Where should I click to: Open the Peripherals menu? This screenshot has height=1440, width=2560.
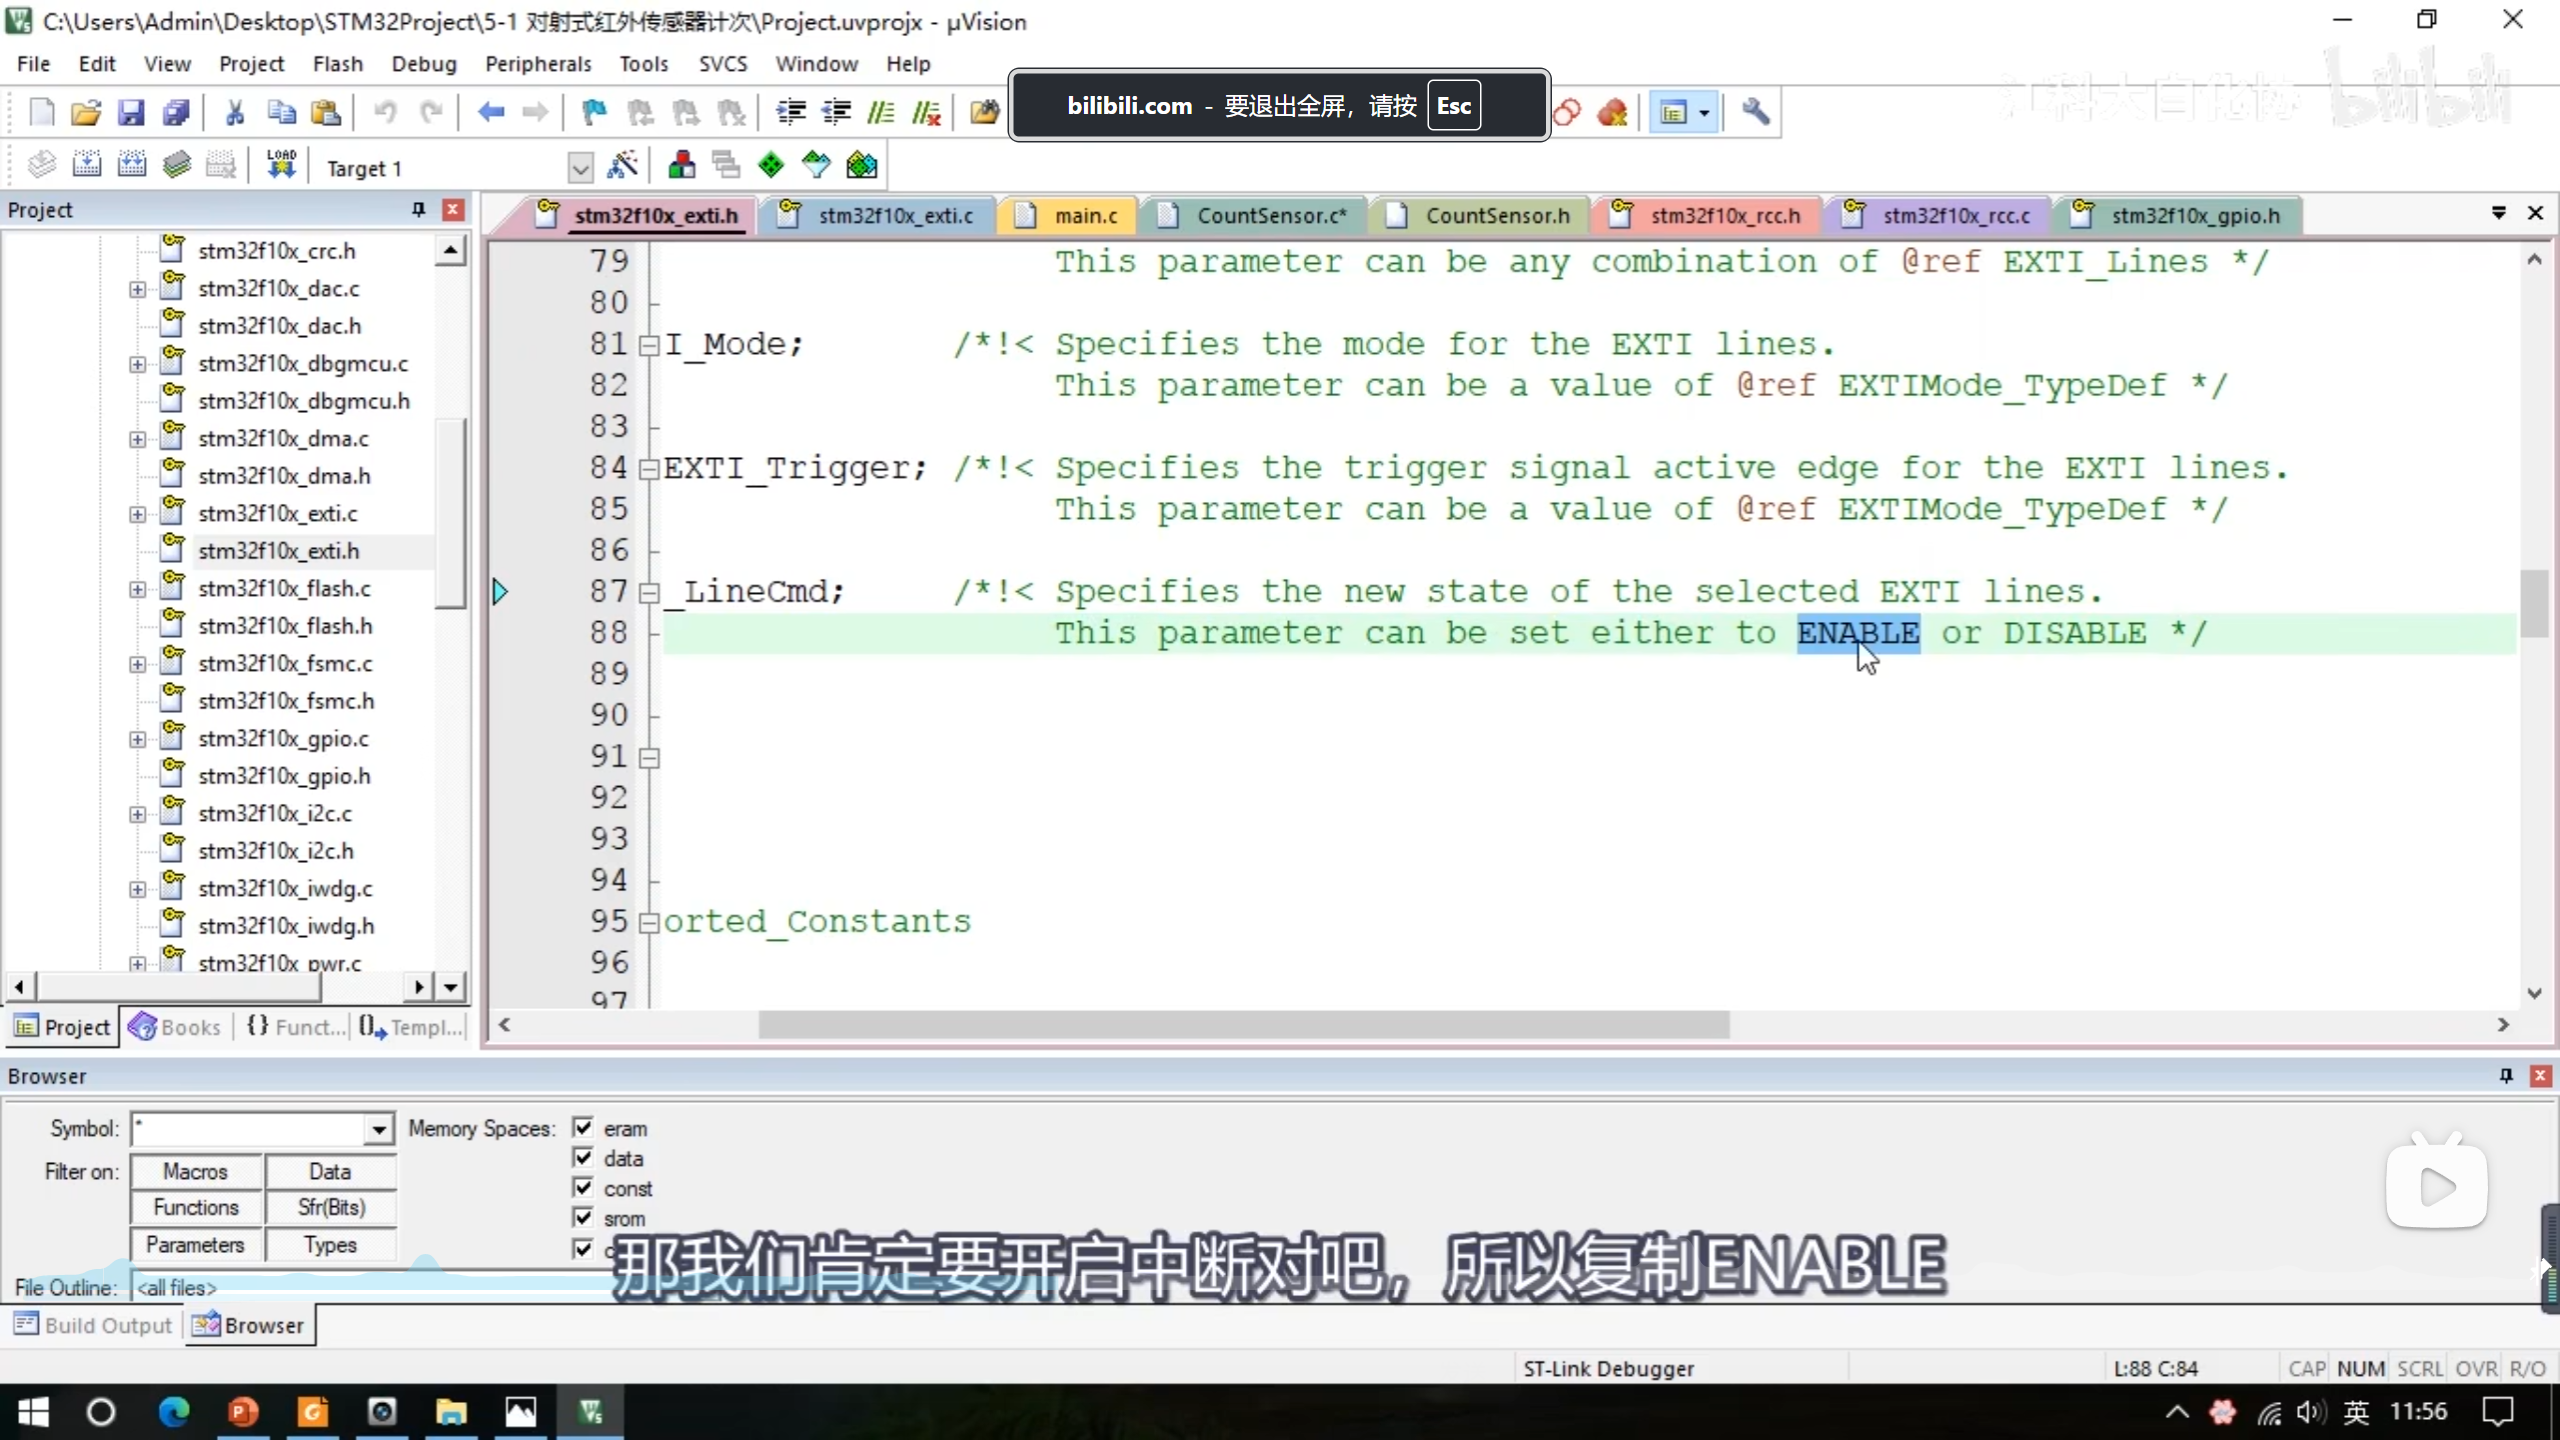point(538,64)
